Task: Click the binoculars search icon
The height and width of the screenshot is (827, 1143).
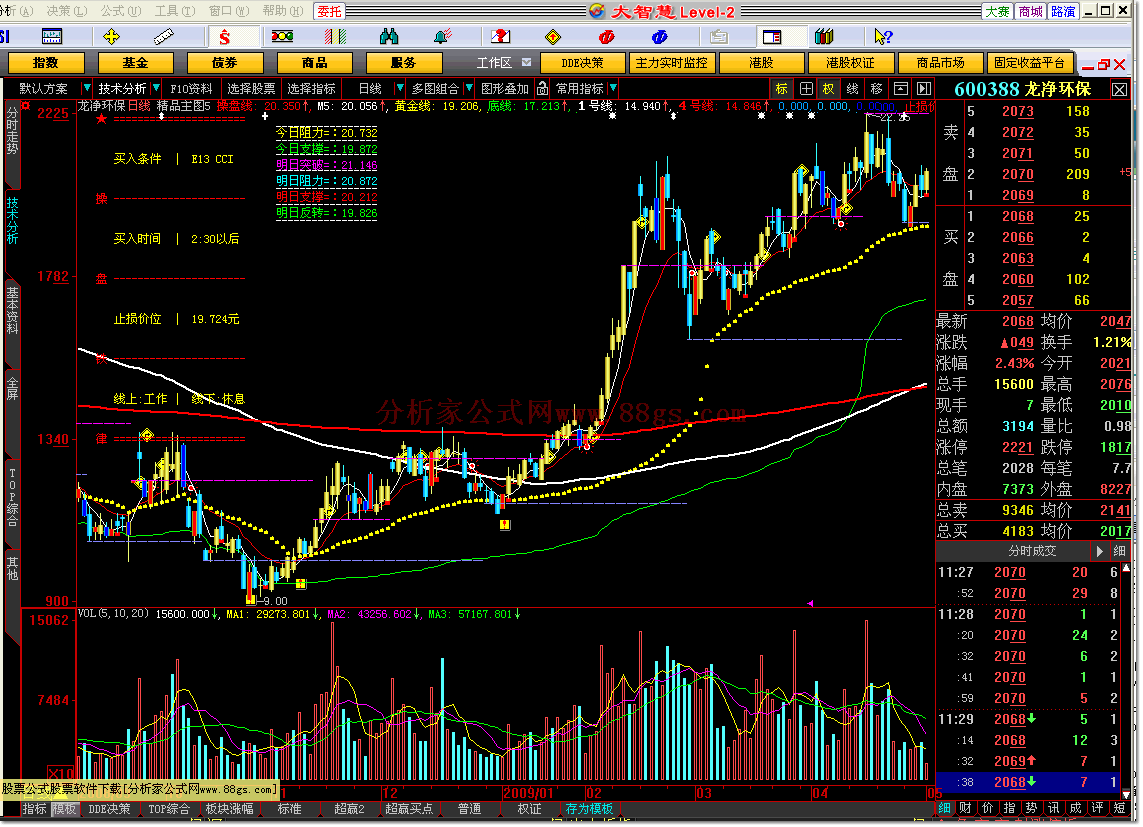Action: tap(389, 36)
